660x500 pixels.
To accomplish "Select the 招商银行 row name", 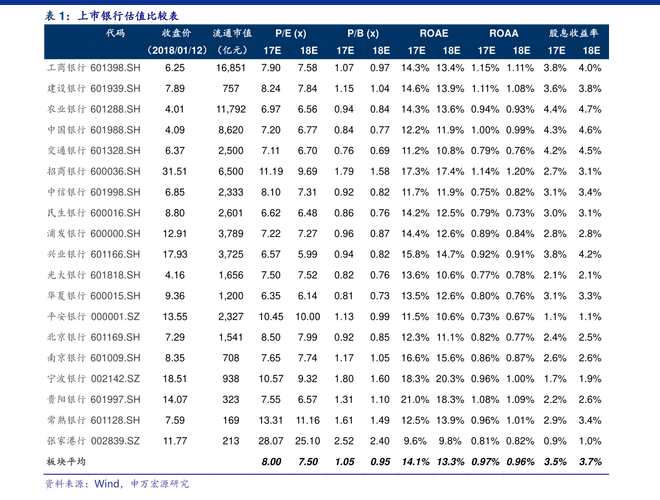I will 67,172.
